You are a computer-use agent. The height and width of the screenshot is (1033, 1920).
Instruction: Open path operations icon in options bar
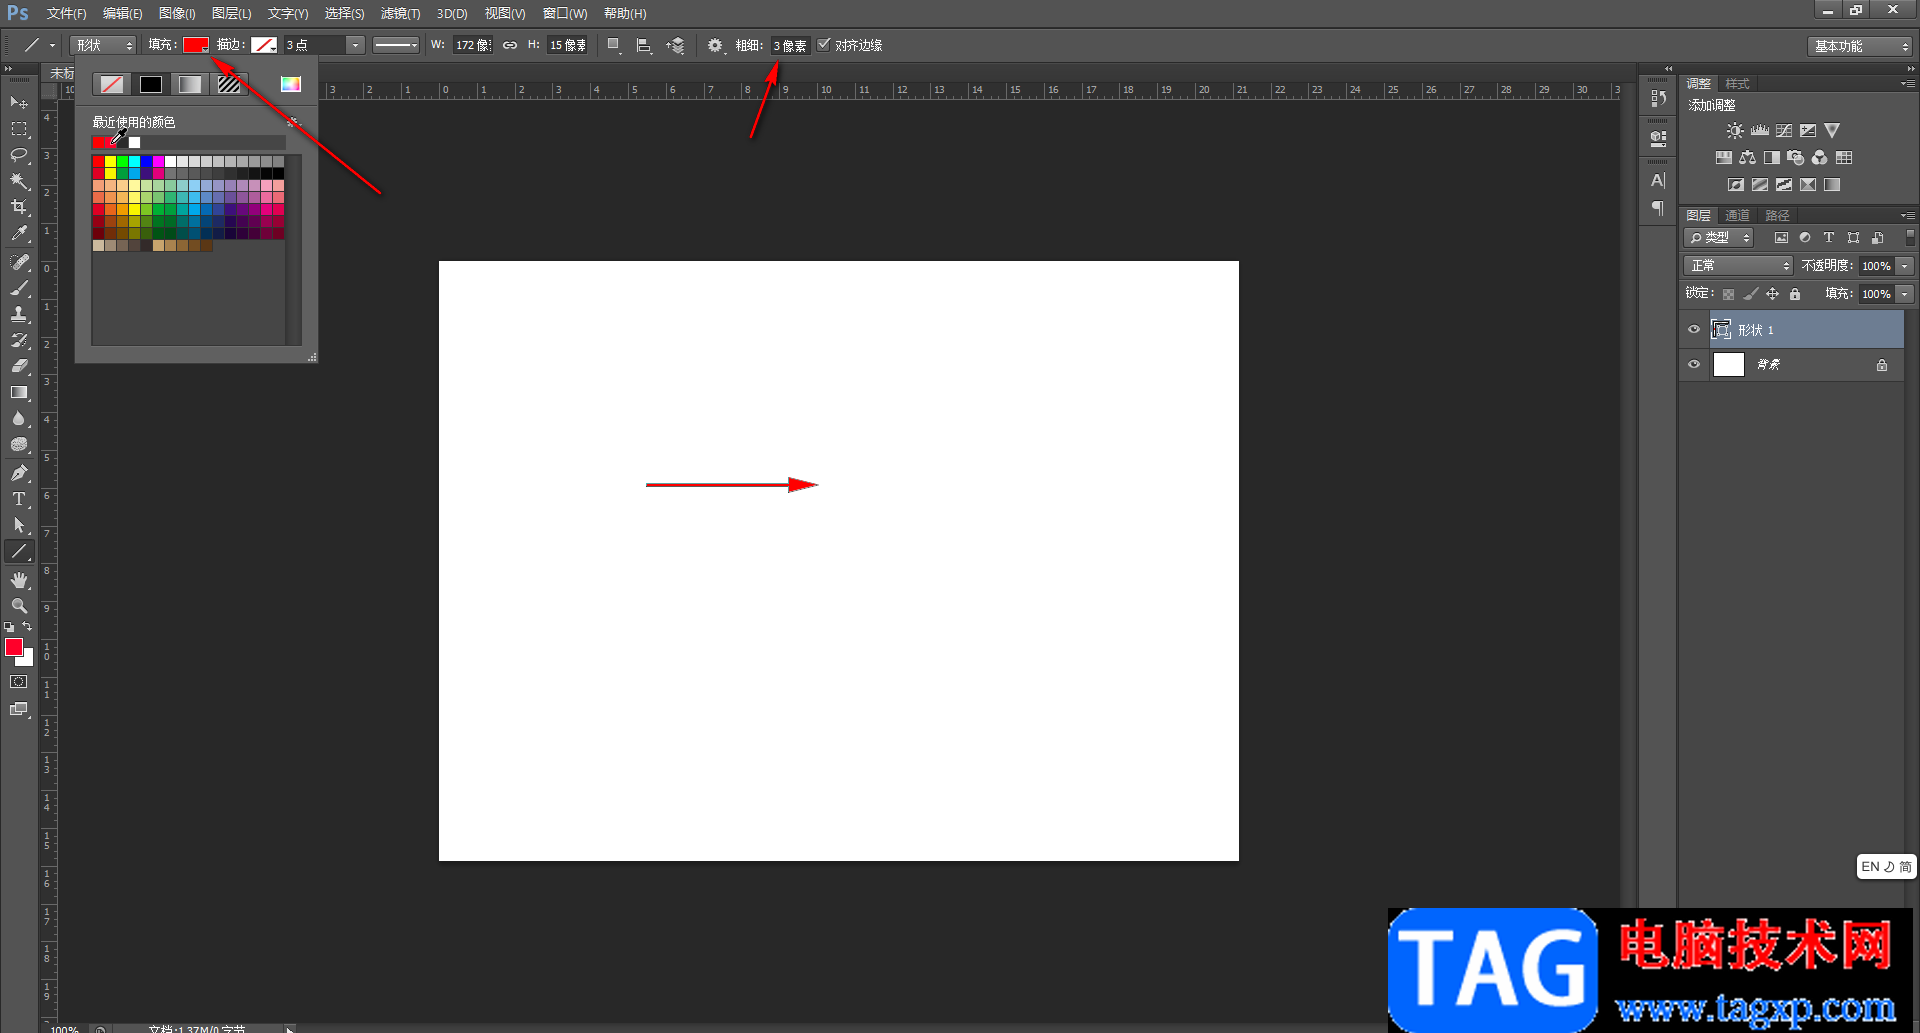click(x=614, y=45)
